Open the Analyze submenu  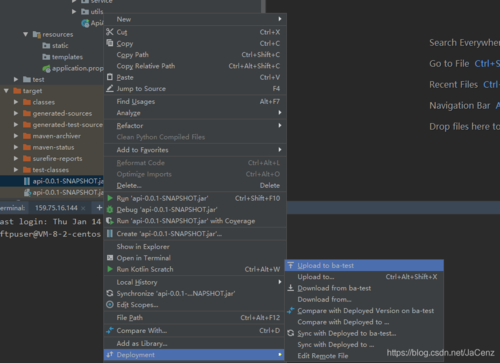(195, 113)
